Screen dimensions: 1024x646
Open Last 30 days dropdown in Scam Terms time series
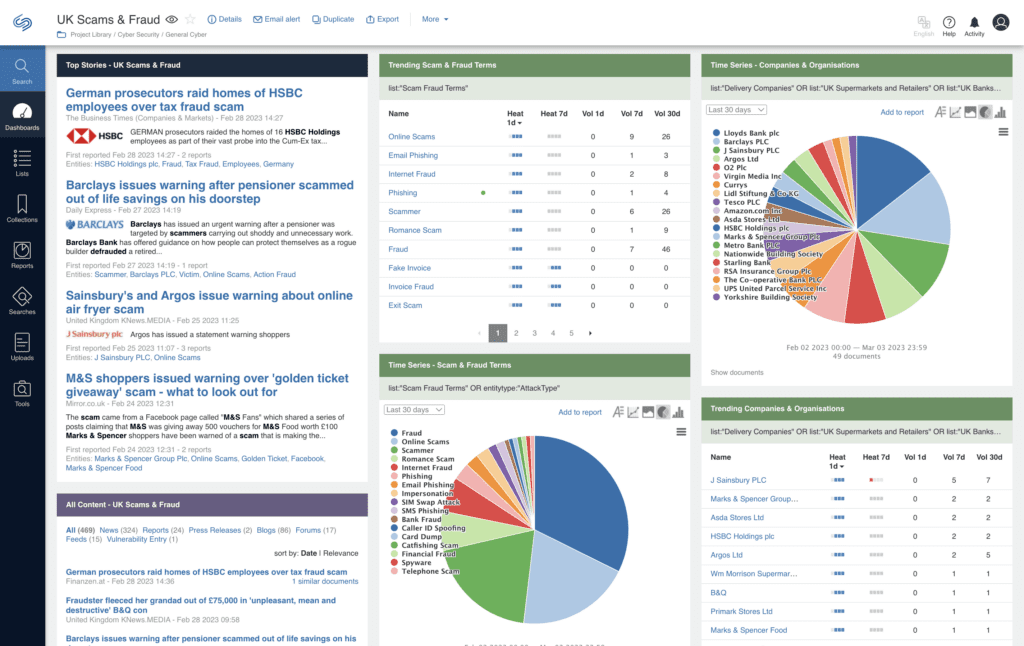[x=414, y=410]
